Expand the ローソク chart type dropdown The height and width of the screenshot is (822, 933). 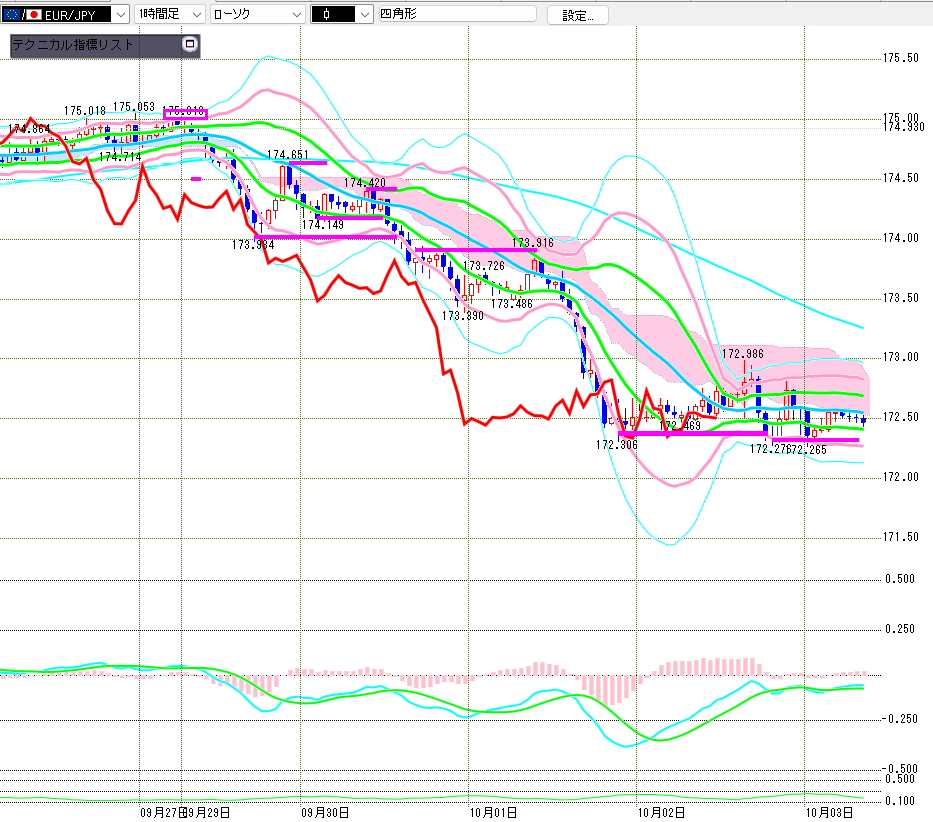click(x=296, y=15)
